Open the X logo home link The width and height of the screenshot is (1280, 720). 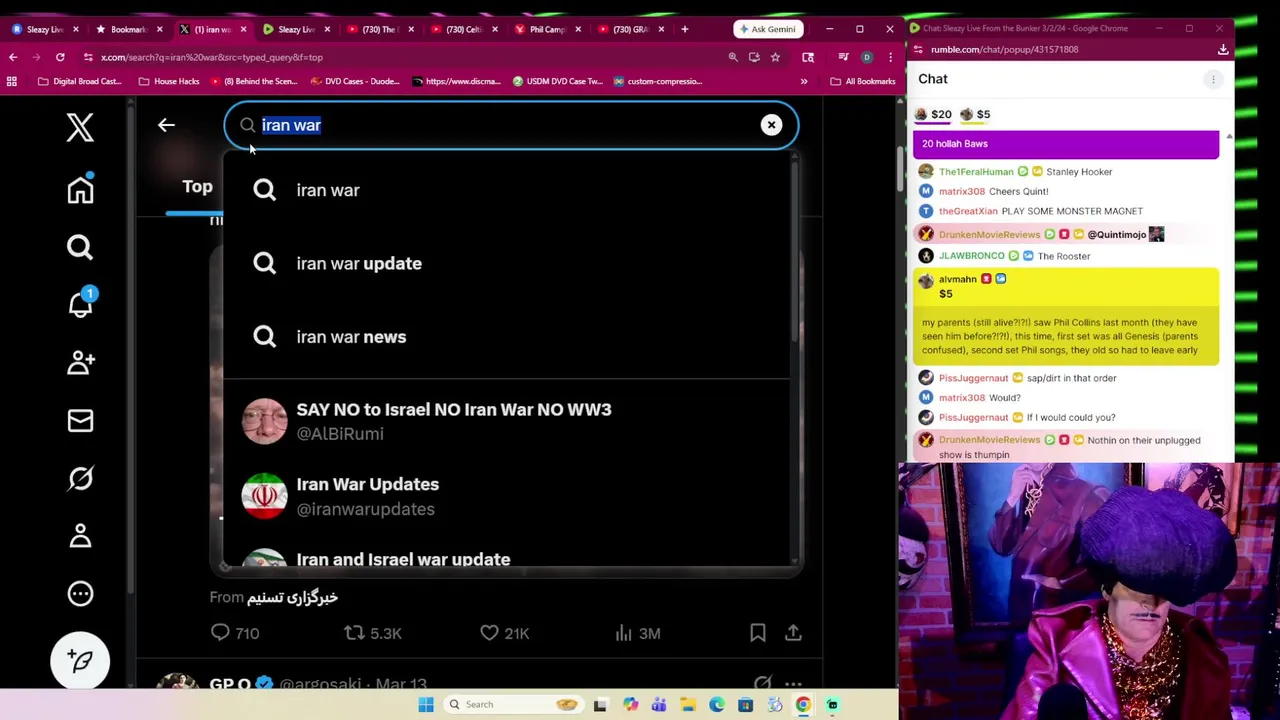click(80, 127)
